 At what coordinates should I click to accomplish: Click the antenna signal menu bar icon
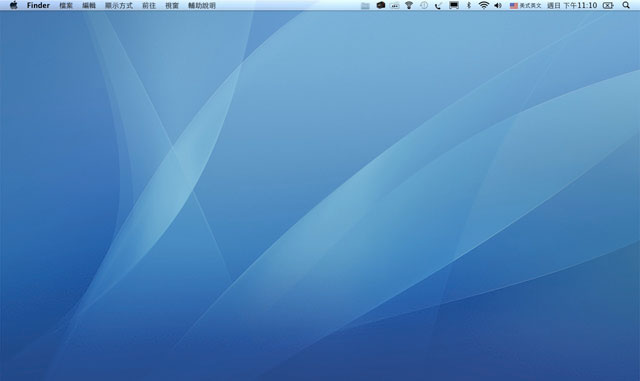(409, 5)
